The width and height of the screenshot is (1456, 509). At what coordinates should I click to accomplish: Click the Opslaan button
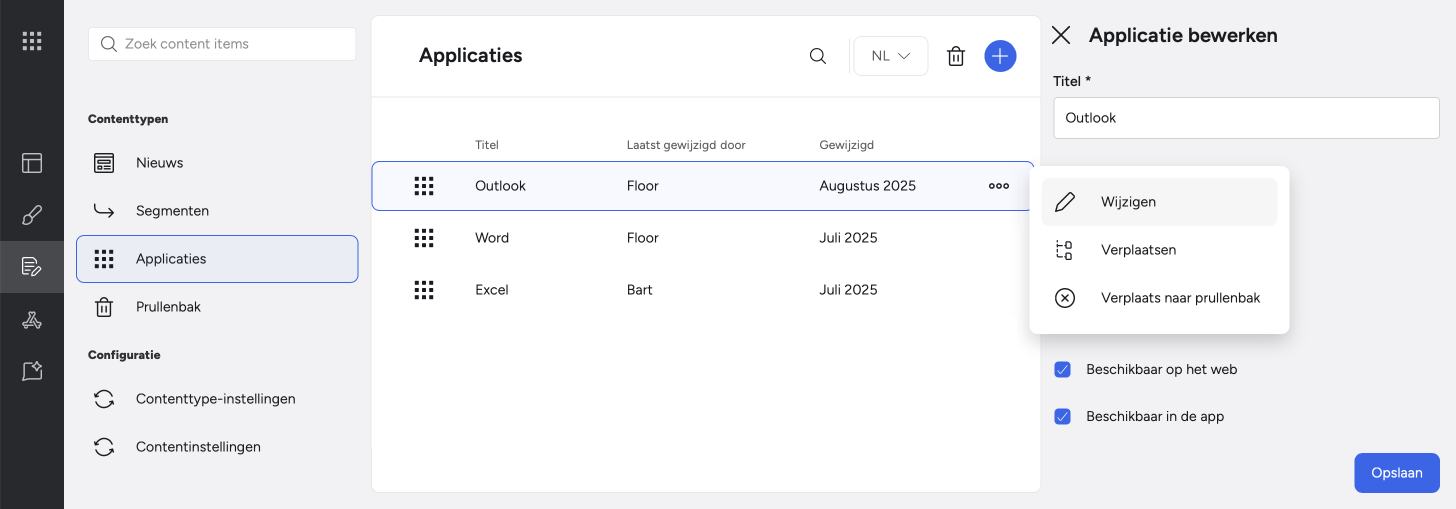[x=1397, y=473]
